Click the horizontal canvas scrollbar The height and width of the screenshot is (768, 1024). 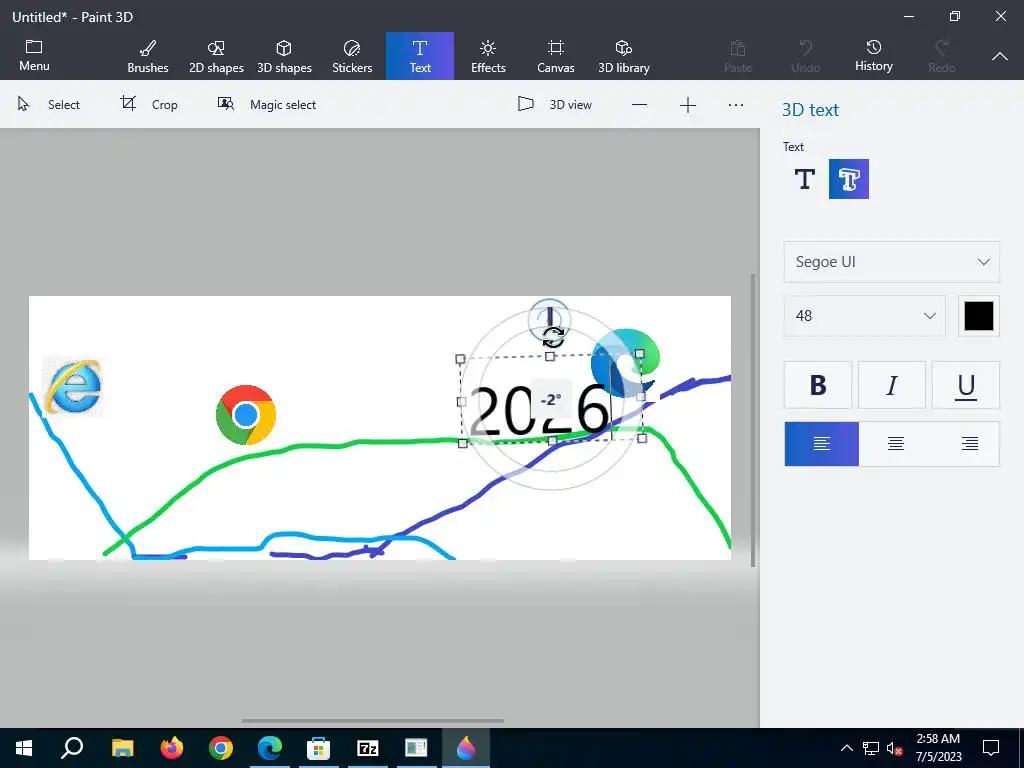click(372, 721)
